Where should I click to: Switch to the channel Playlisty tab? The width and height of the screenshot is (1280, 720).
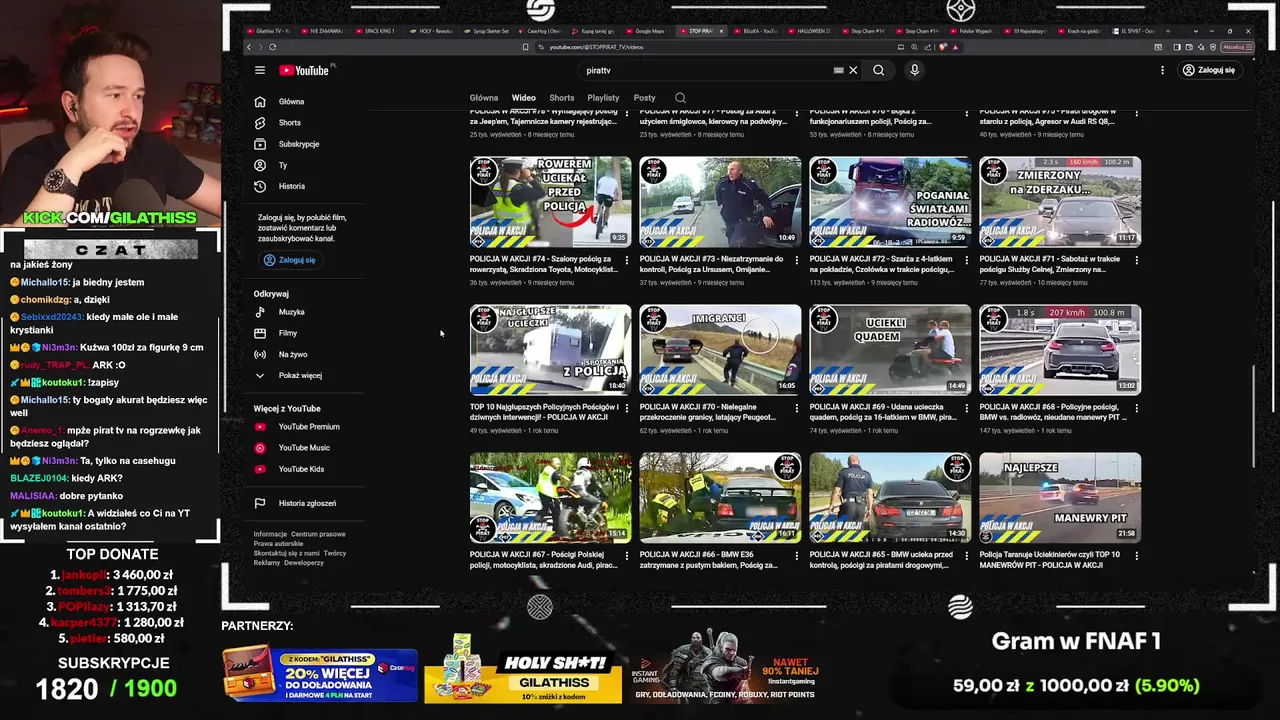coord(603,98)
